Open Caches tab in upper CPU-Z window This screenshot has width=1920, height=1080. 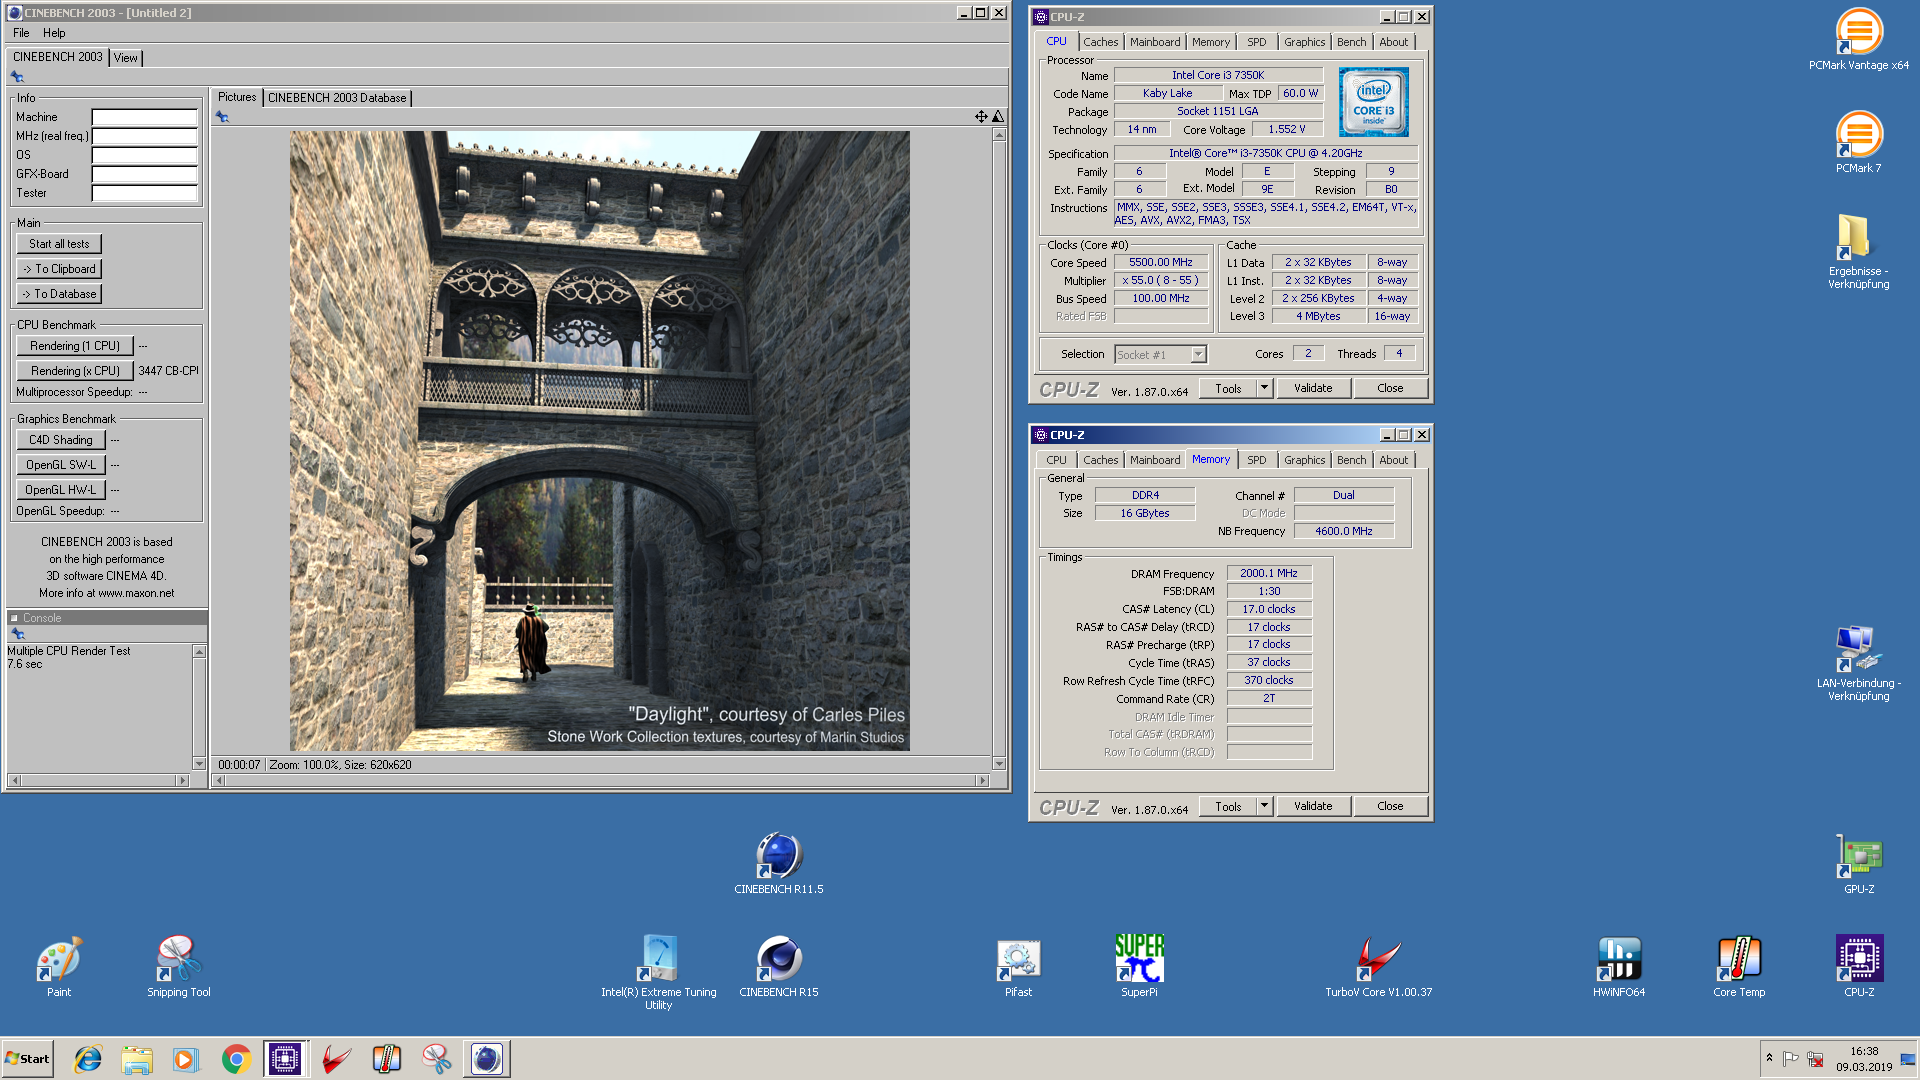coord(1100,42)
